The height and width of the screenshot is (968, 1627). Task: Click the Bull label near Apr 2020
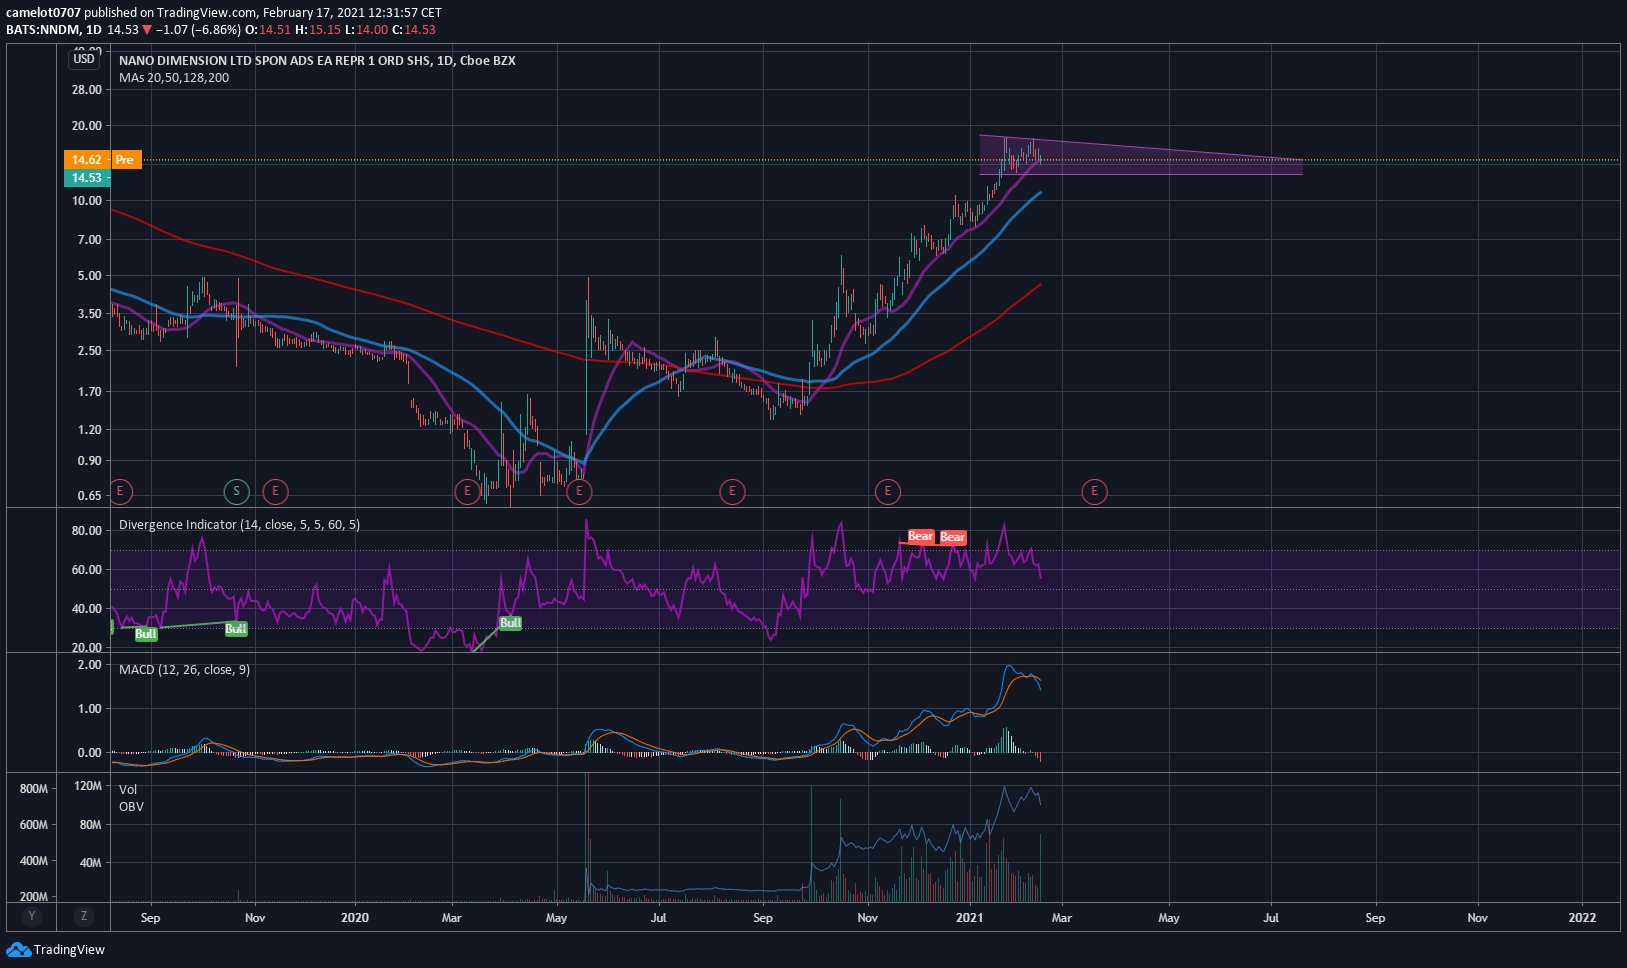pyautogui.click(x=510, y=623)
